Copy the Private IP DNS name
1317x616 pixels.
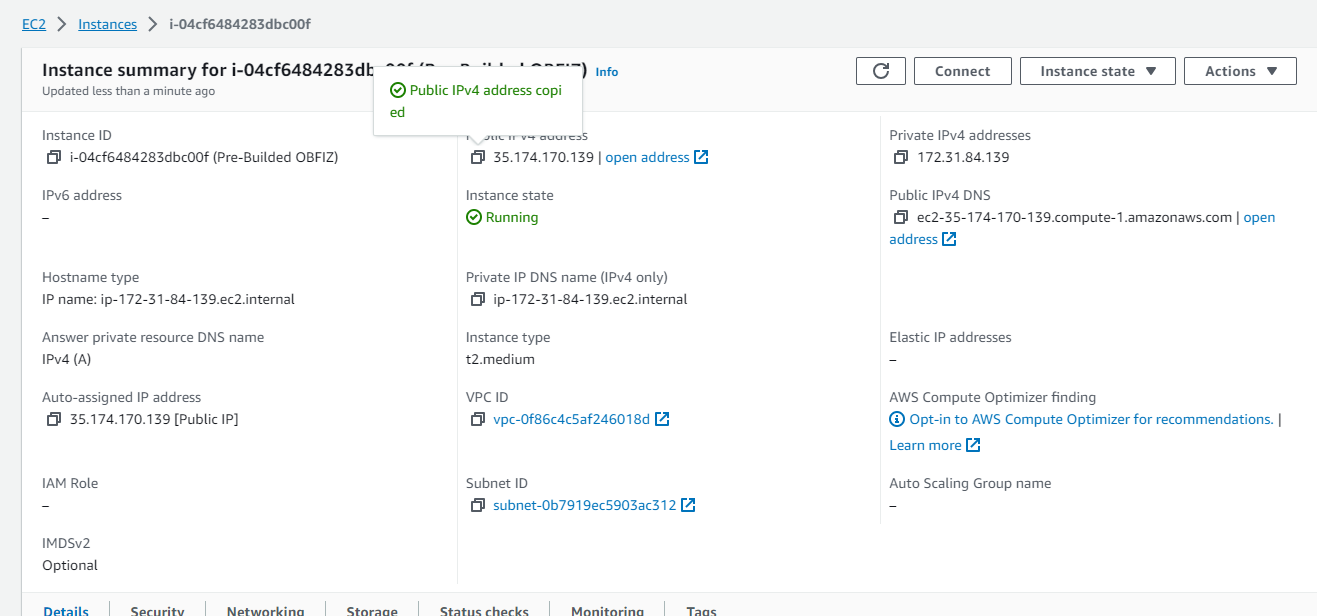coord(478,299)
